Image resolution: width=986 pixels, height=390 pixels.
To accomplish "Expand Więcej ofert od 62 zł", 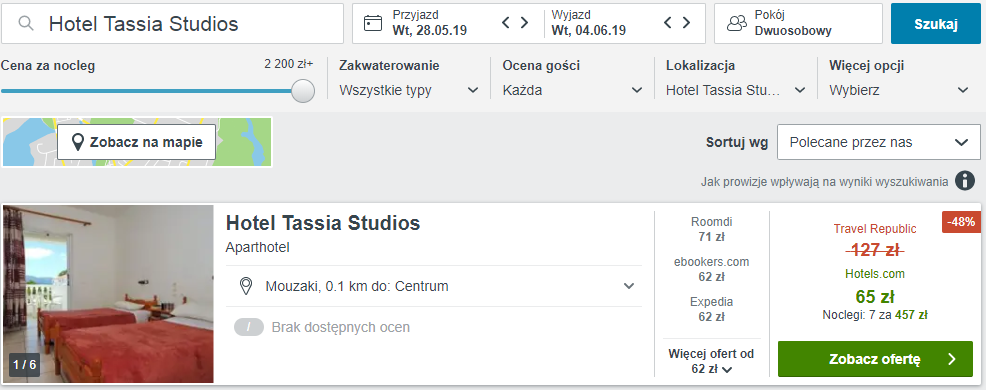I will click(x=712, y=361).
